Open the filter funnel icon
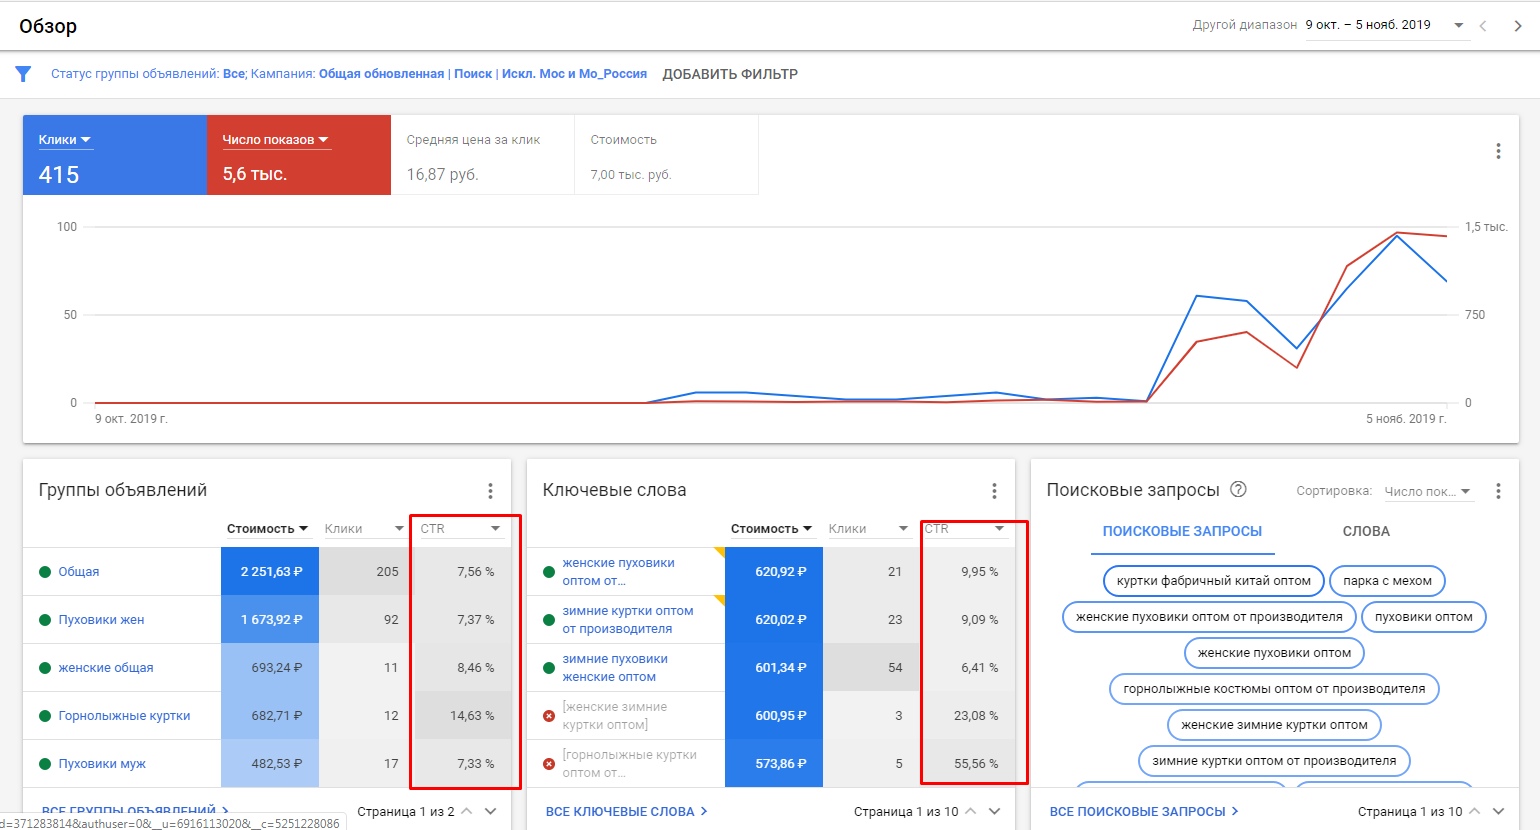The image size is (1540, 830). [x=23, y=74]
